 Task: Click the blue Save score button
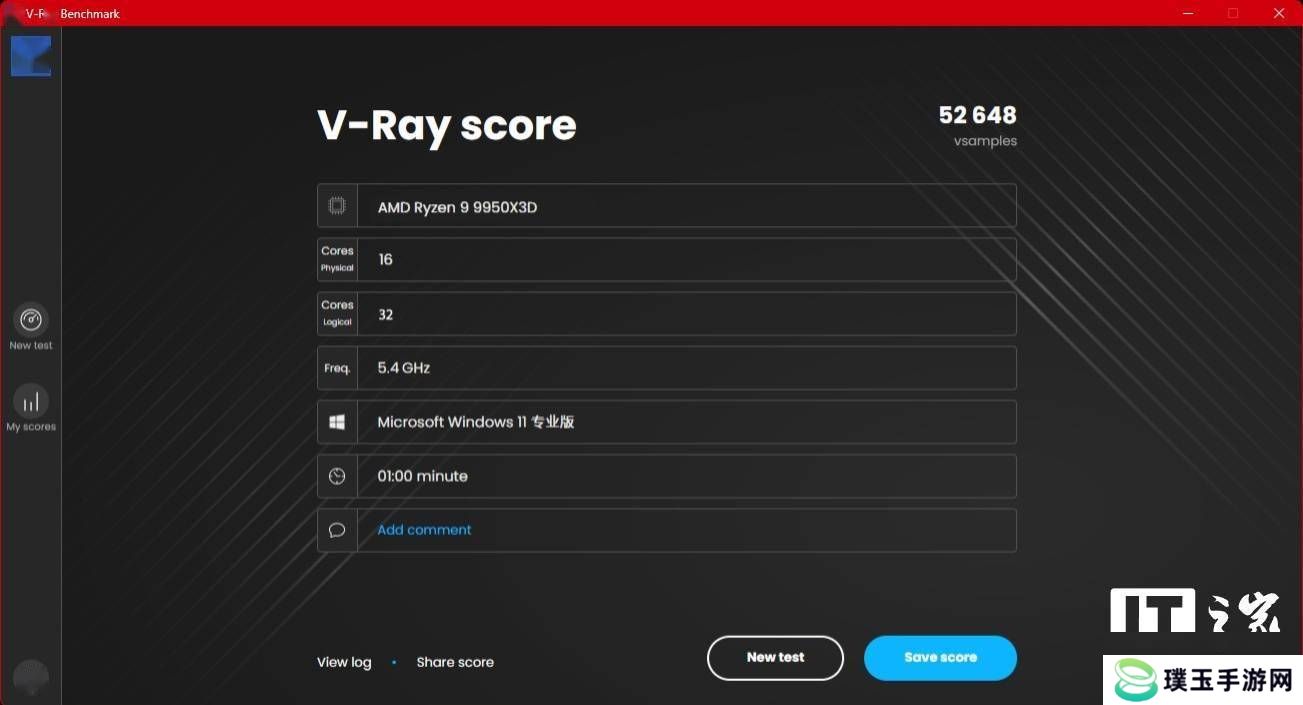(x=940, y=658)
